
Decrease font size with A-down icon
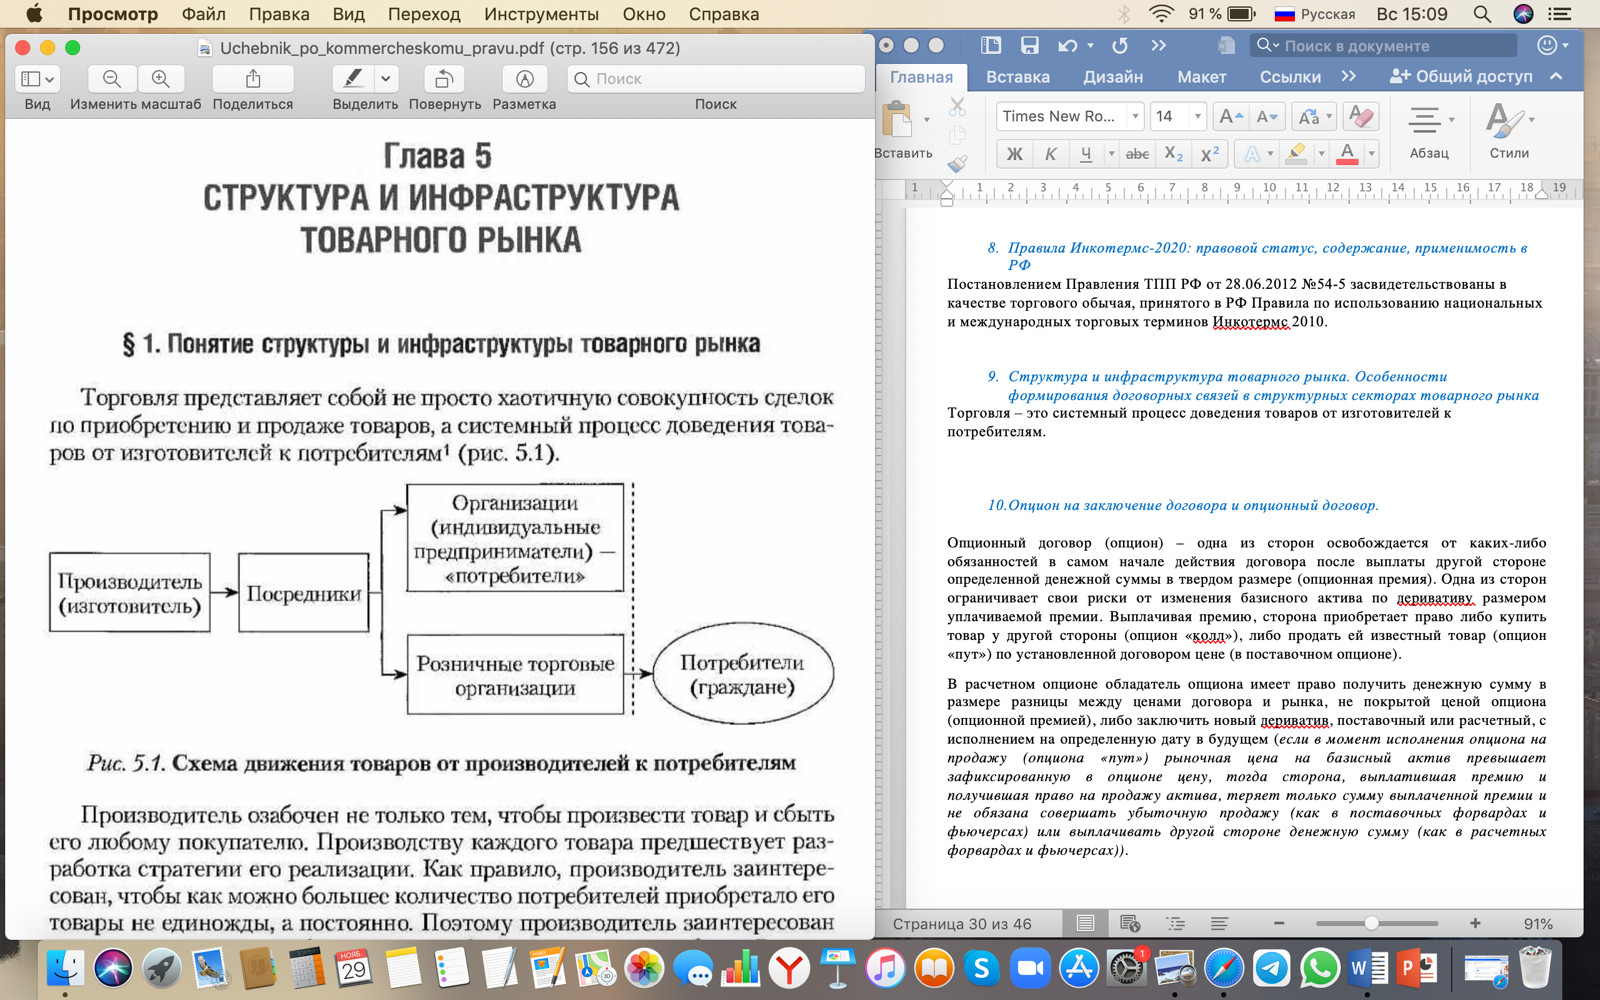(1266, 117)
